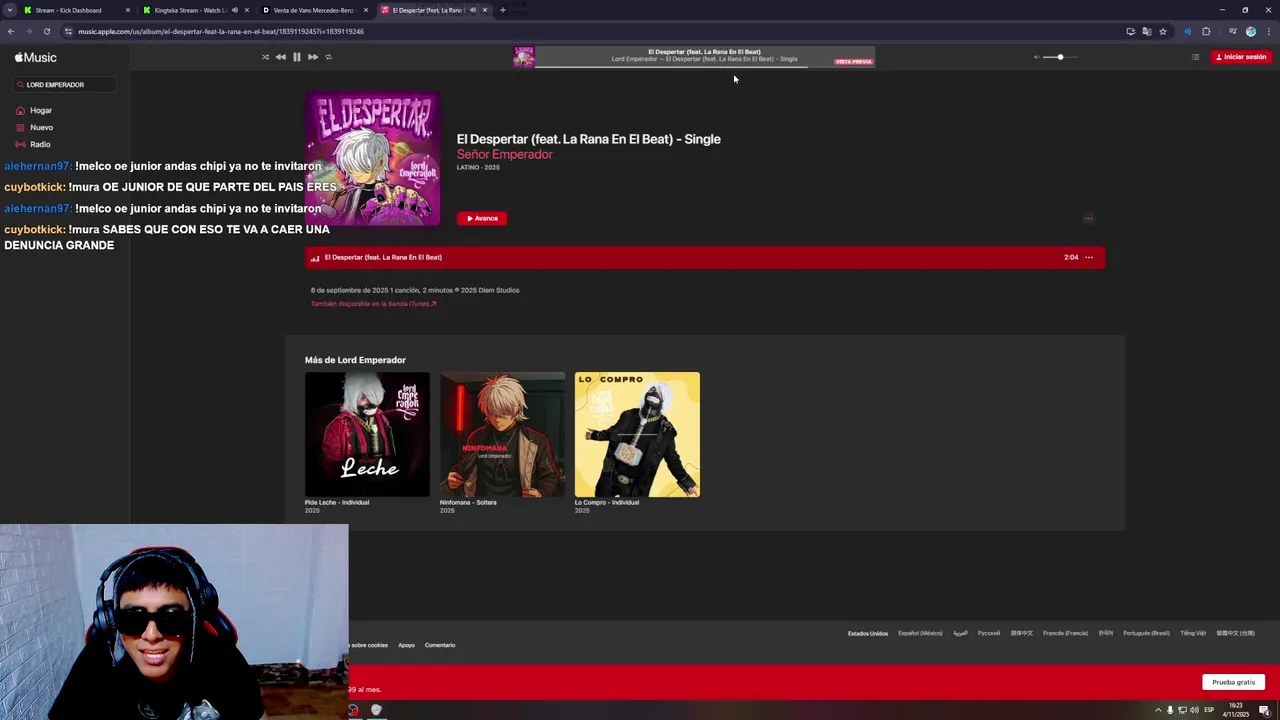The height and width of the screenshot is (720, 1280).
Task: Open the Ninfomana - Soltera album cover
Action: point(502,434)
